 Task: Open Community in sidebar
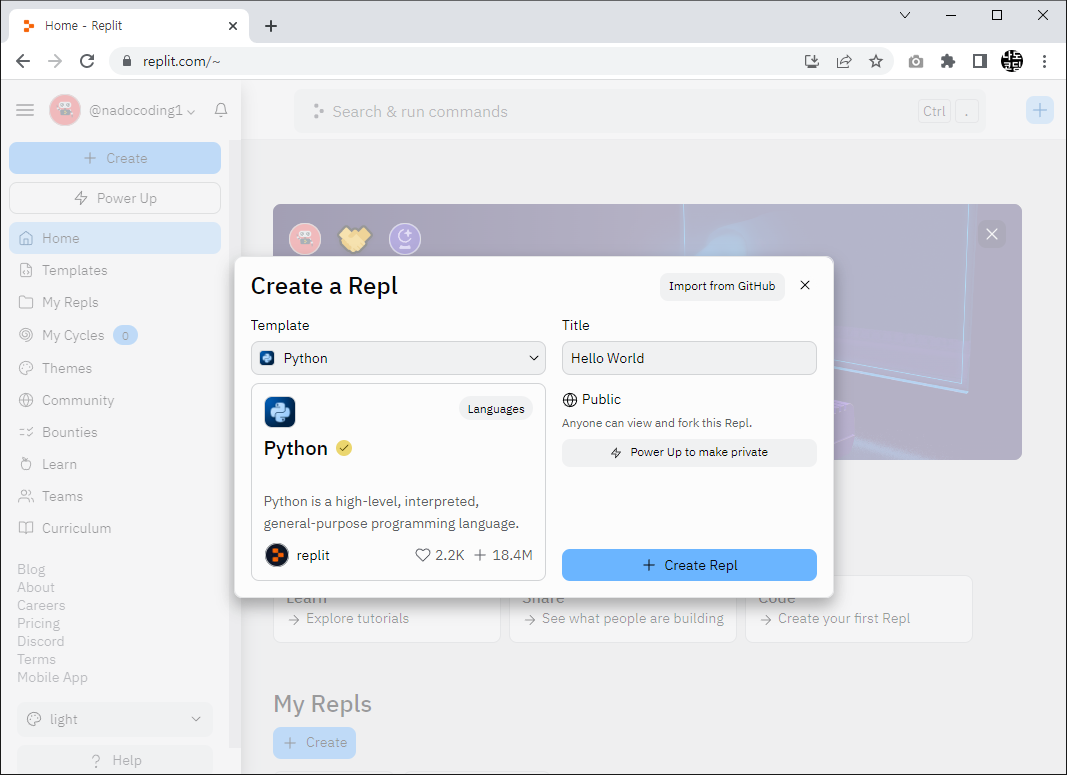[115, 400]
